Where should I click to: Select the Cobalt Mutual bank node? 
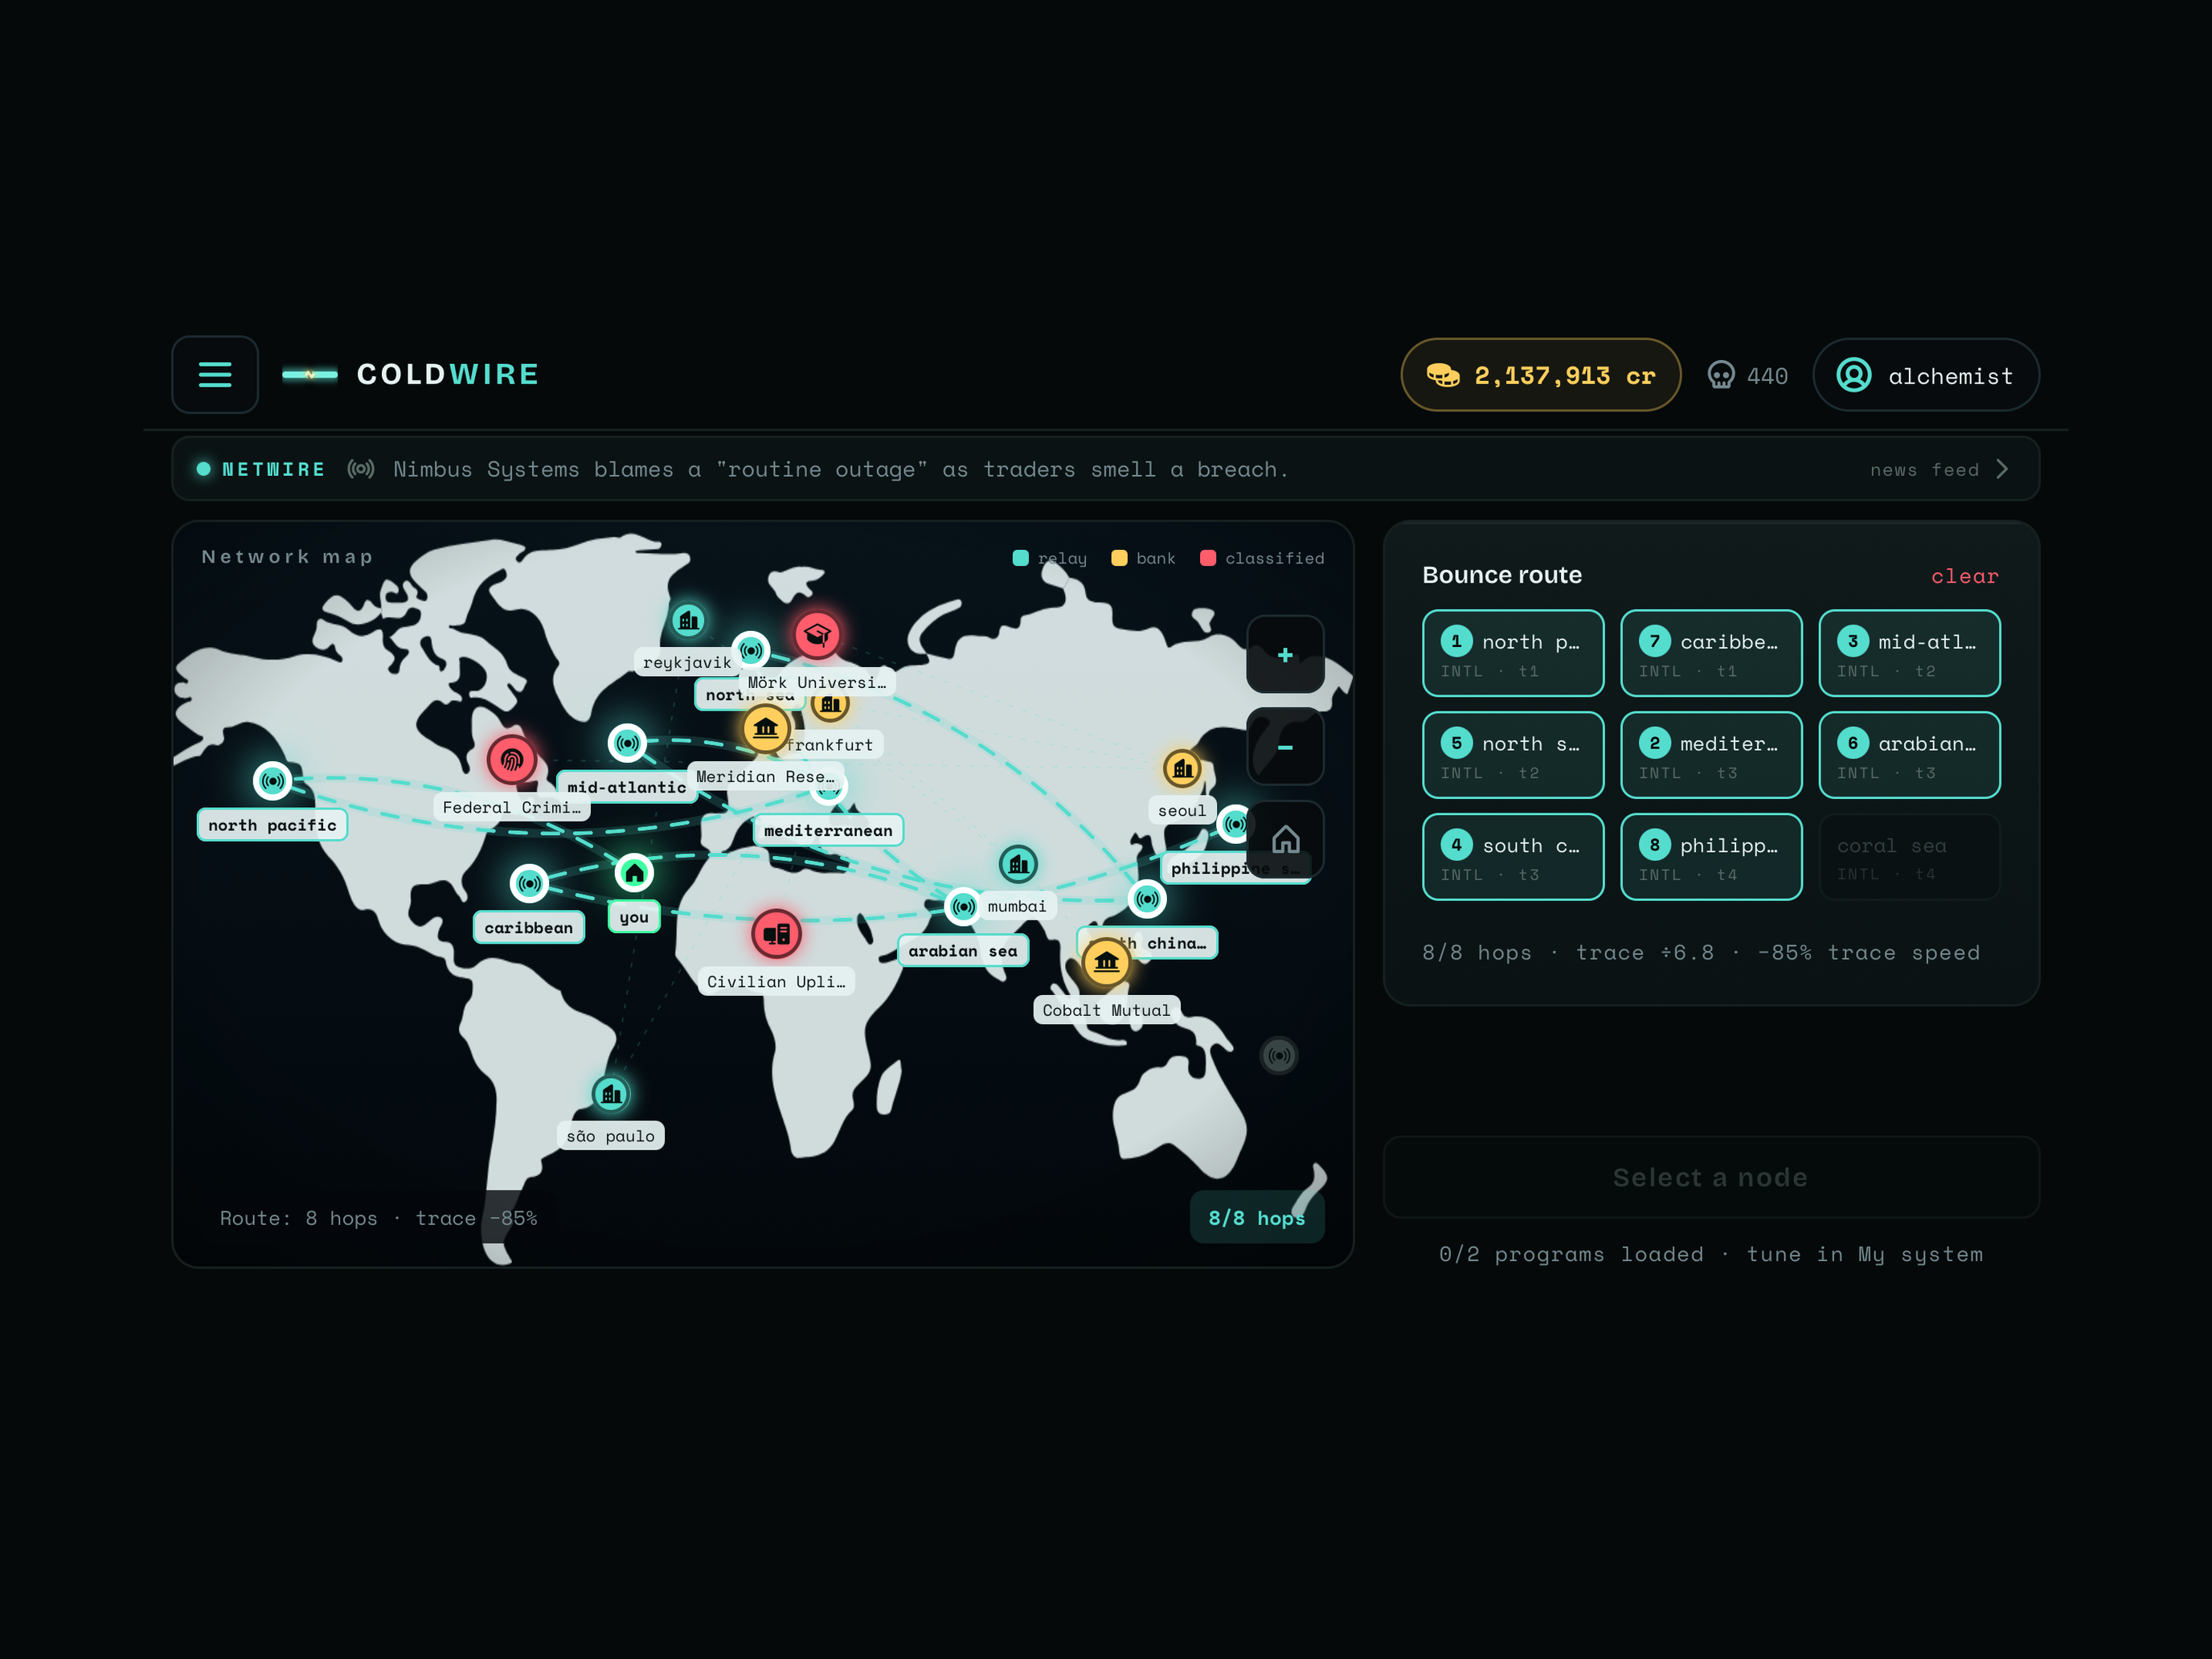(x=1106, y=962)
